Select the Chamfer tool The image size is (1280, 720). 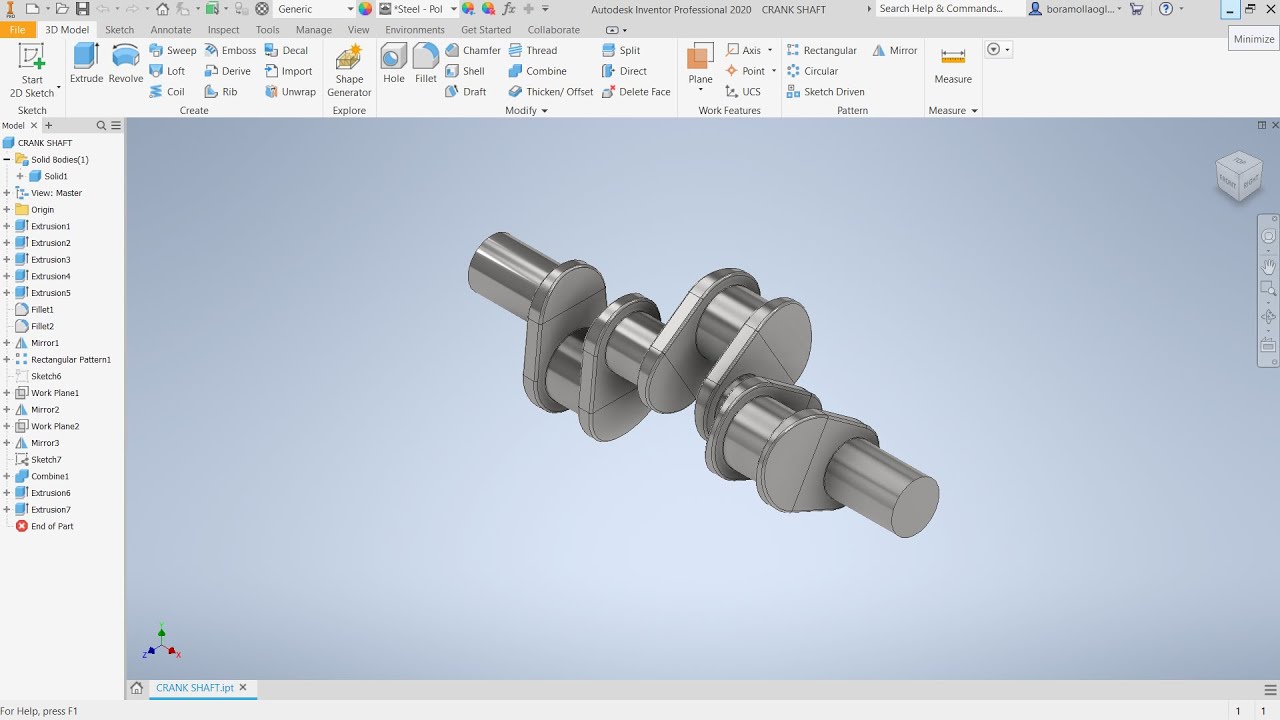point(472,50)
